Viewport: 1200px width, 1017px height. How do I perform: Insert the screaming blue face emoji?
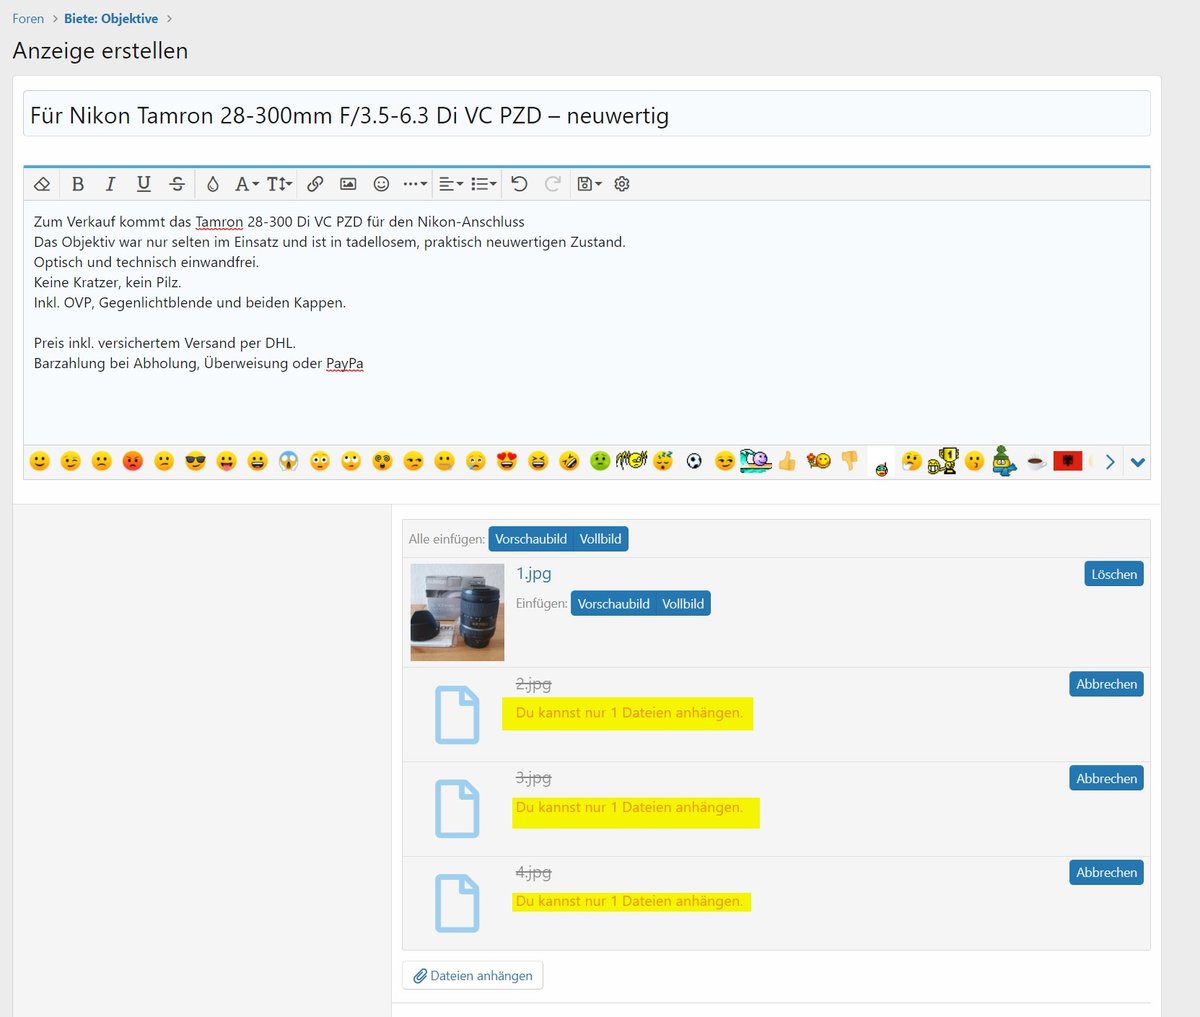289,461
